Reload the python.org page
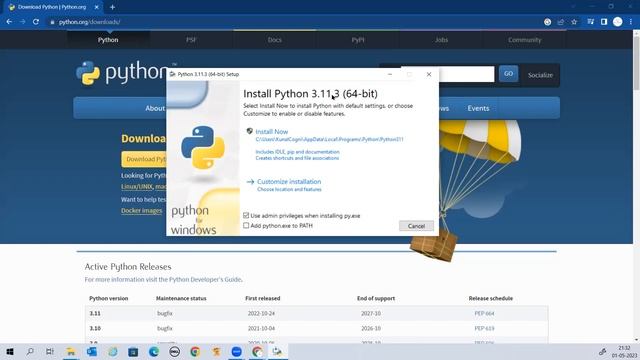 [36, 22]
